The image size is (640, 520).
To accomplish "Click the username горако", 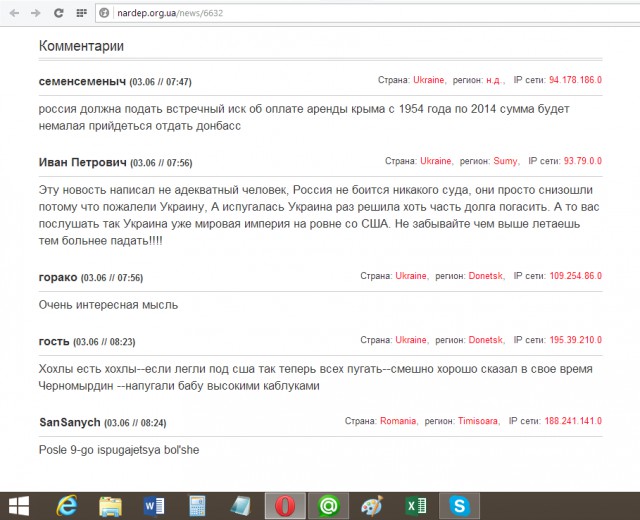I will pos(58,278).
